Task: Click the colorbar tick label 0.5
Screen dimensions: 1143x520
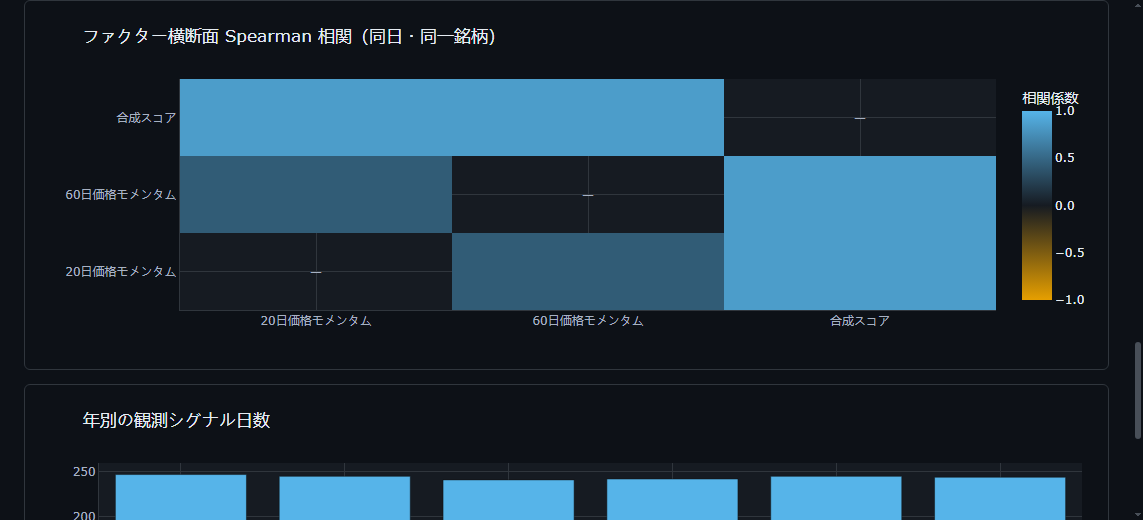Action: (x=1065, y=158)
